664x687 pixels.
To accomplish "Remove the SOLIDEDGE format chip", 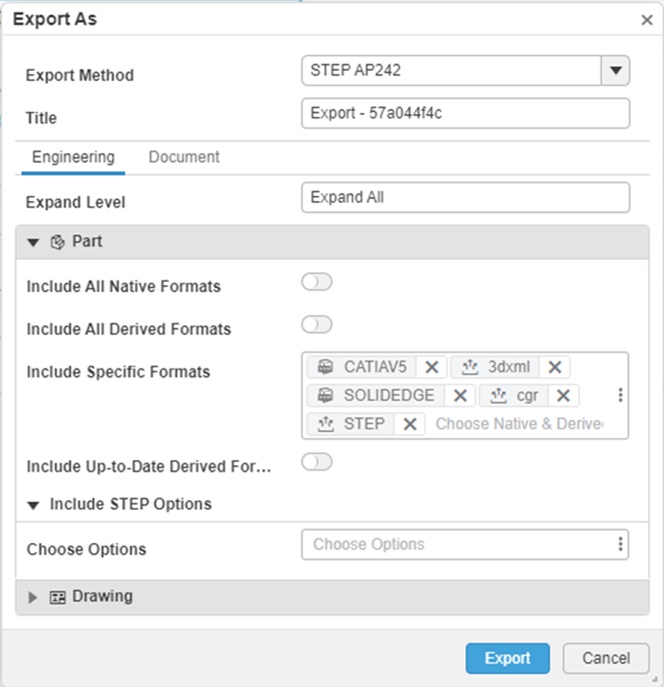I will [459, 395].
